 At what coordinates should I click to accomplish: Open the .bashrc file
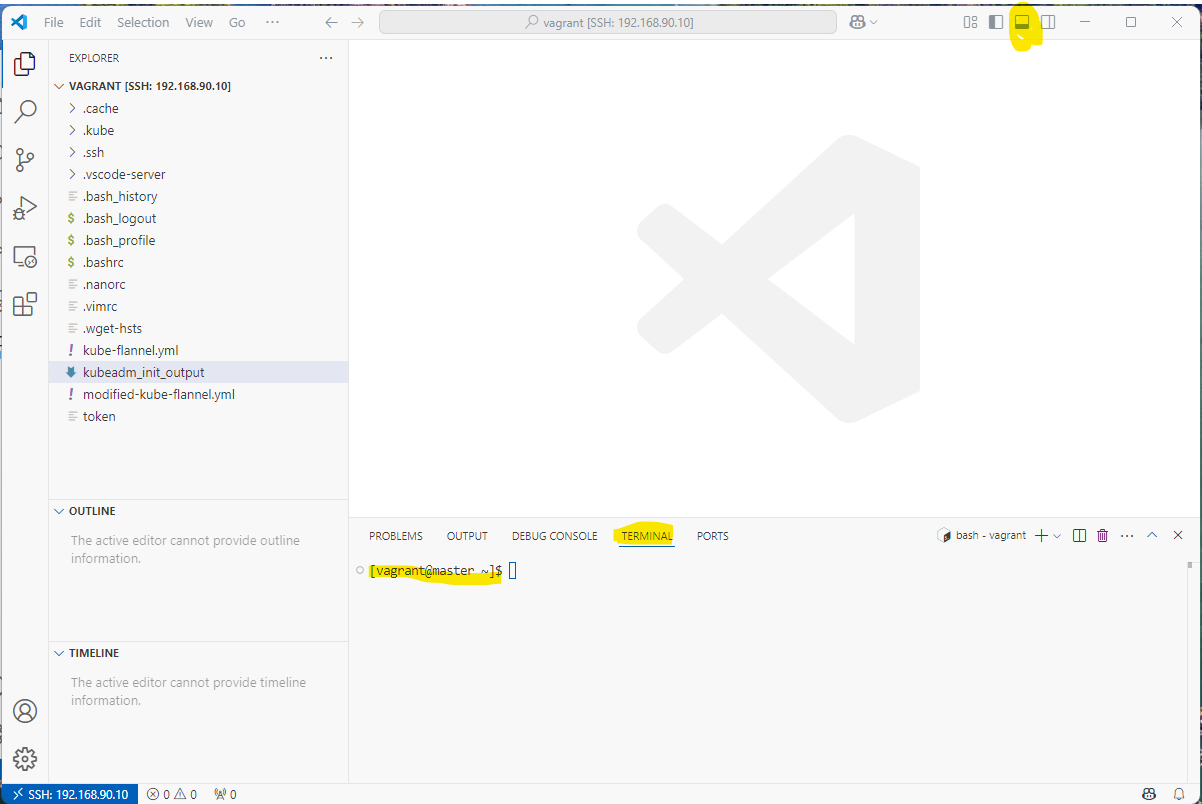coord(198,262)
